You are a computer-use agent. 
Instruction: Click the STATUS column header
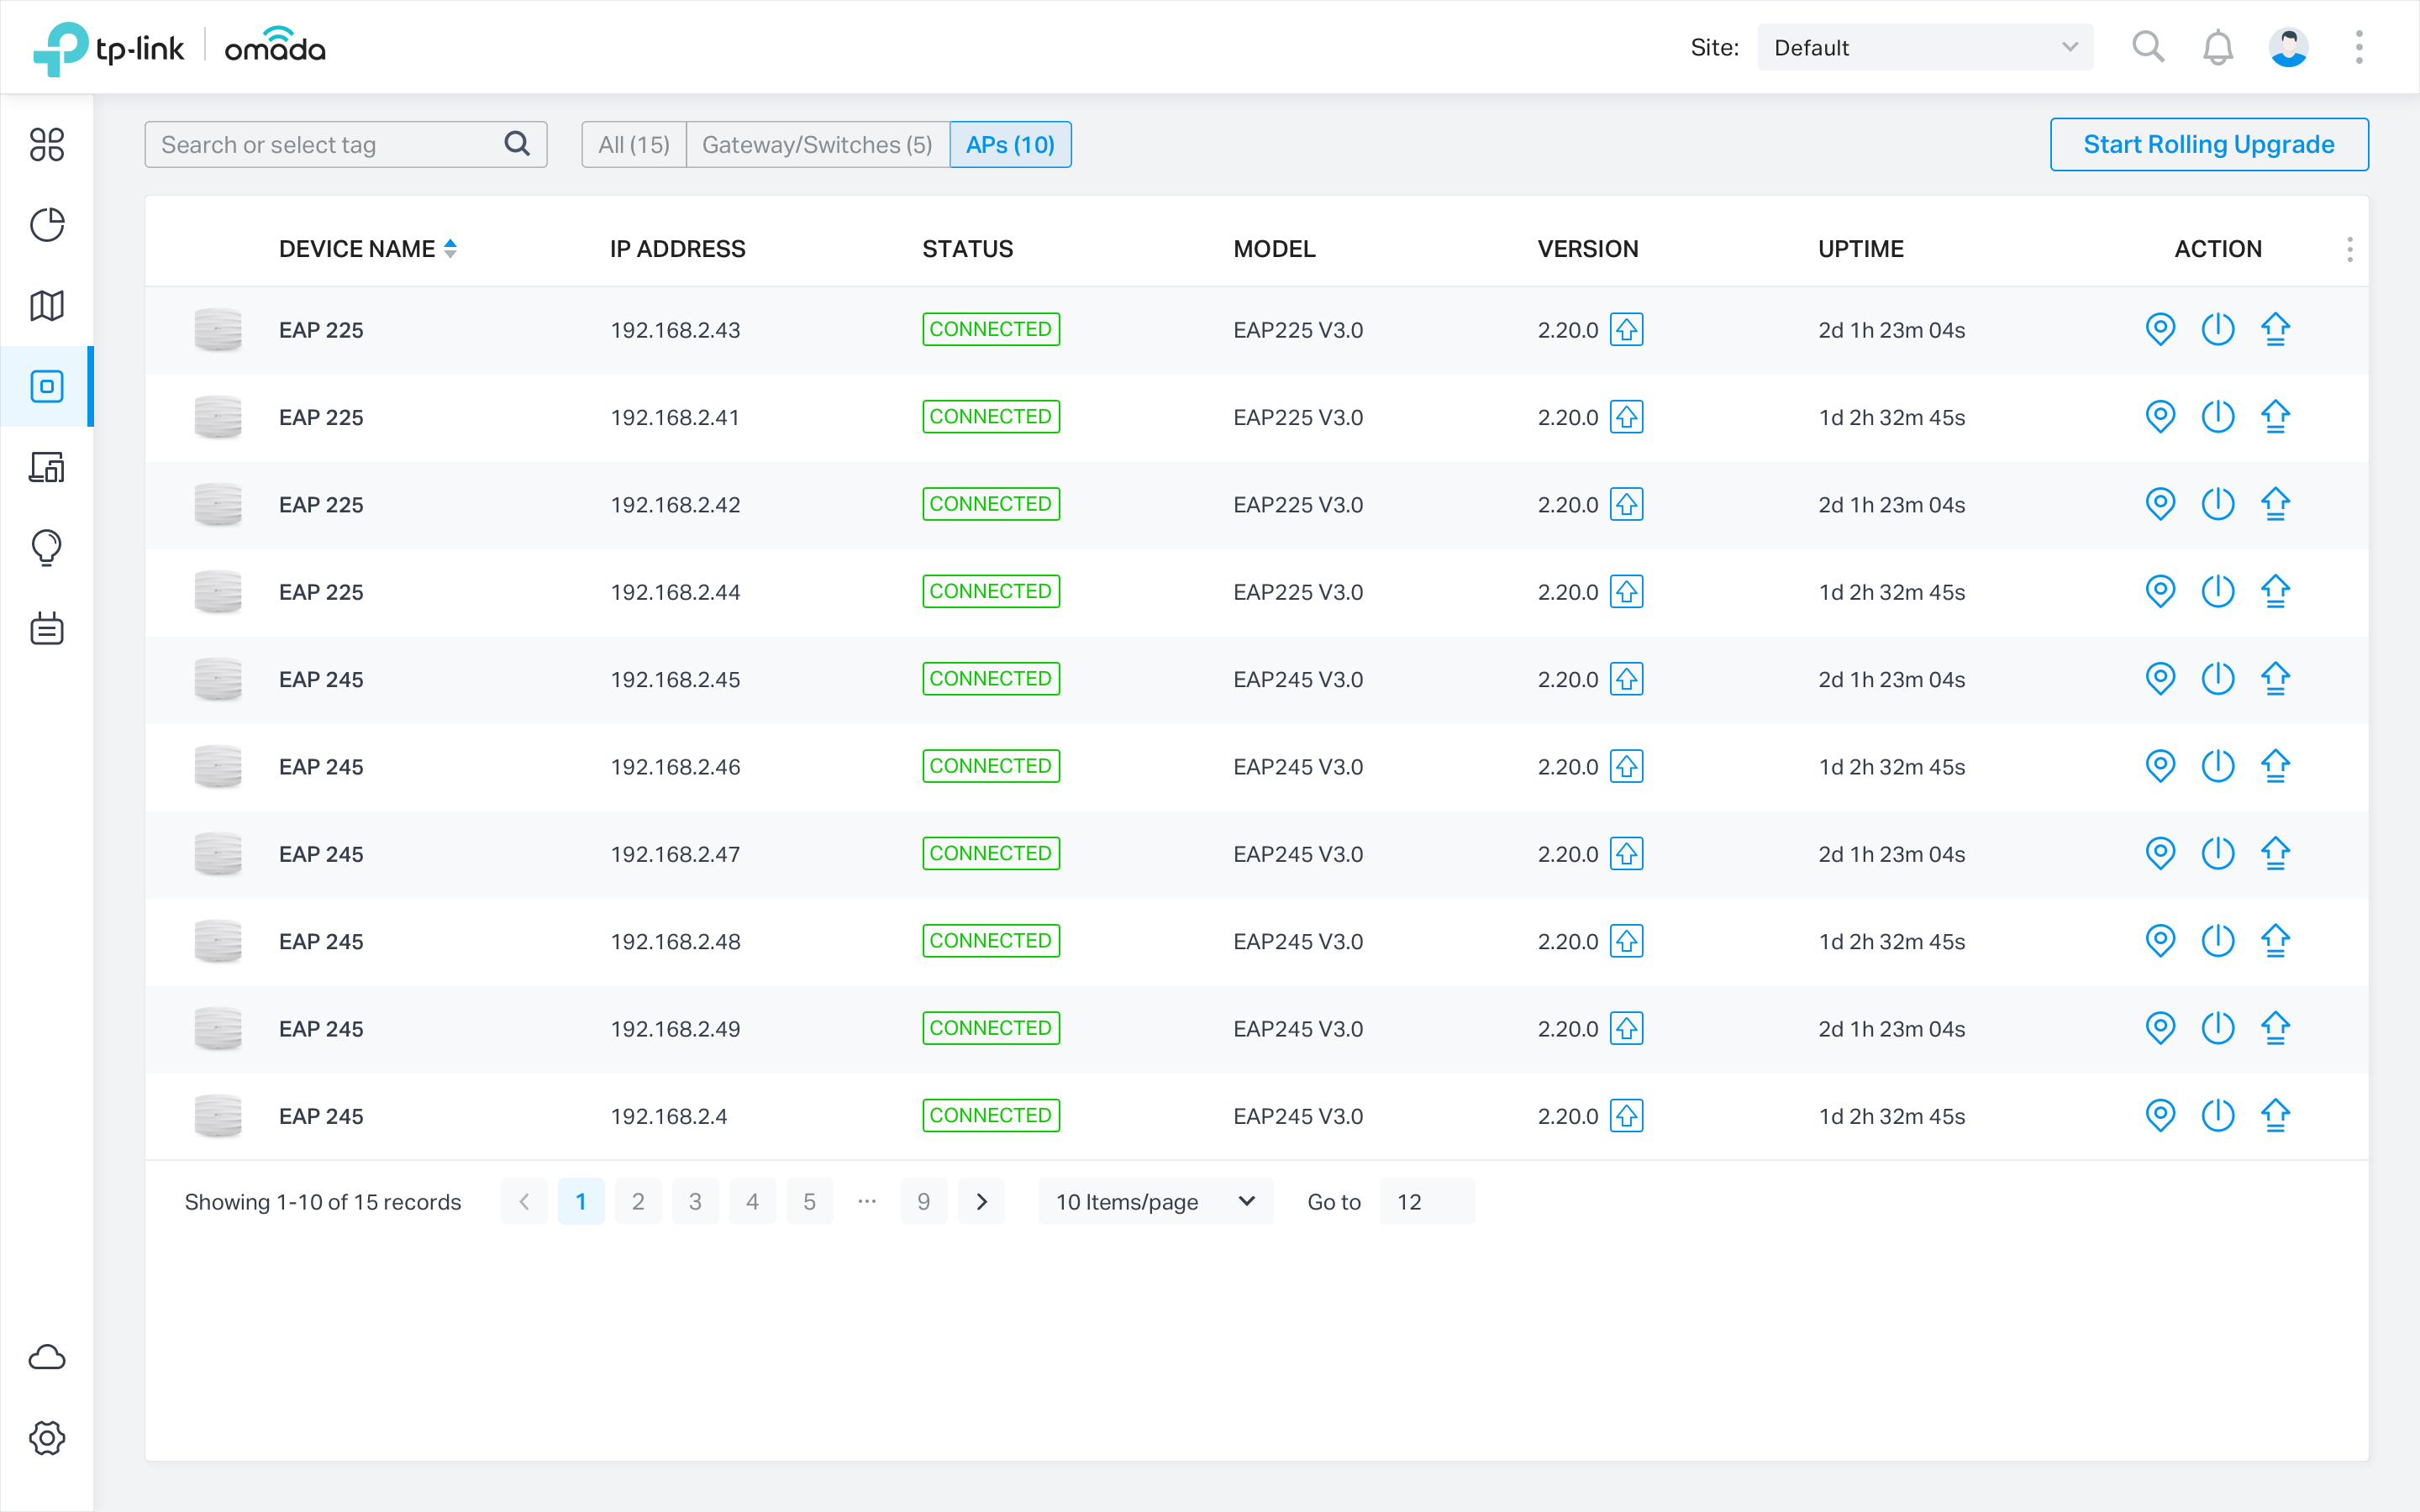pos(967,249)
